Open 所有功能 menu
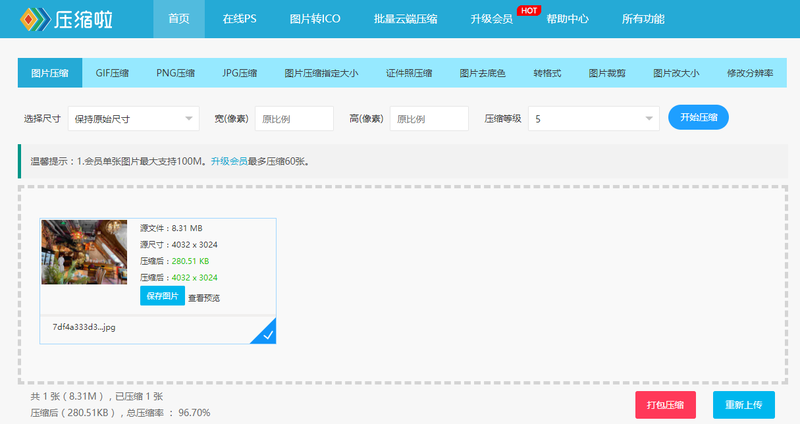 (x=643, y=19)
